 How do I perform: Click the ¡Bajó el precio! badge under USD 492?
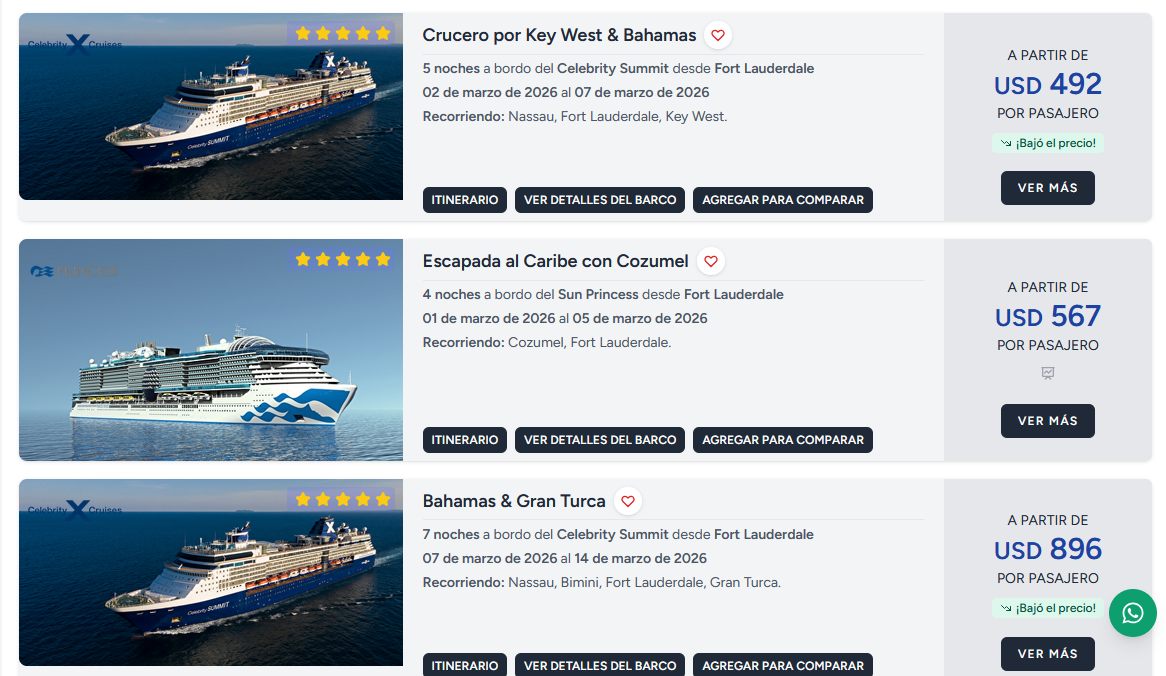tap(1048, 143)
